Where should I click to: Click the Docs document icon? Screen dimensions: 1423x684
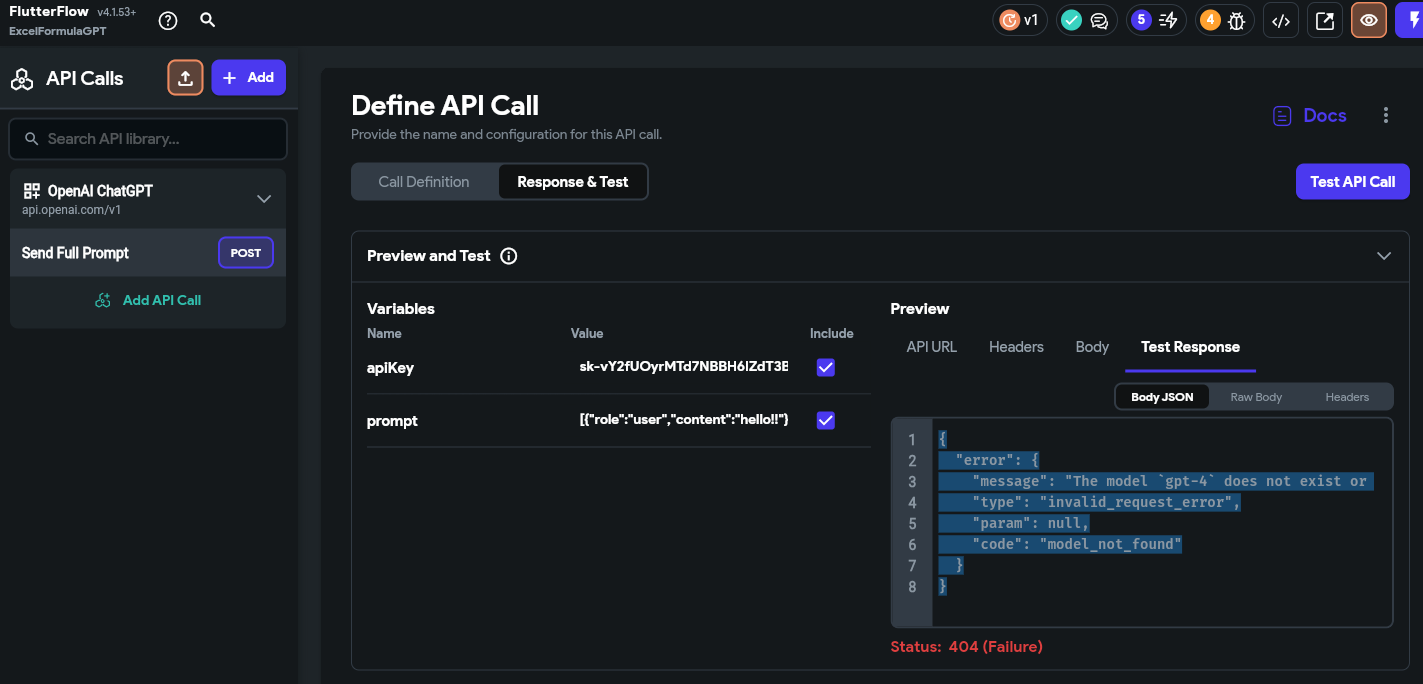coord(1282,116)
